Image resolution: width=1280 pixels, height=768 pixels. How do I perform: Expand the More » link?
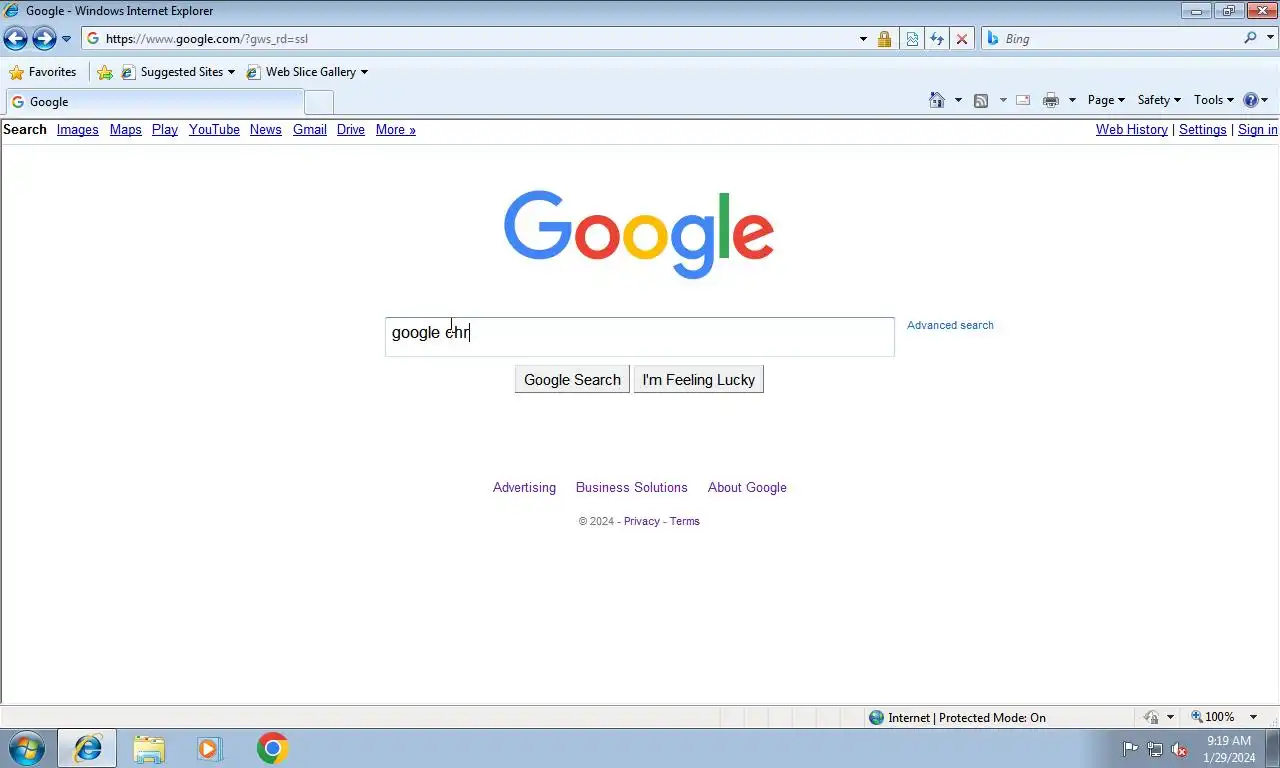pos(395,130)
